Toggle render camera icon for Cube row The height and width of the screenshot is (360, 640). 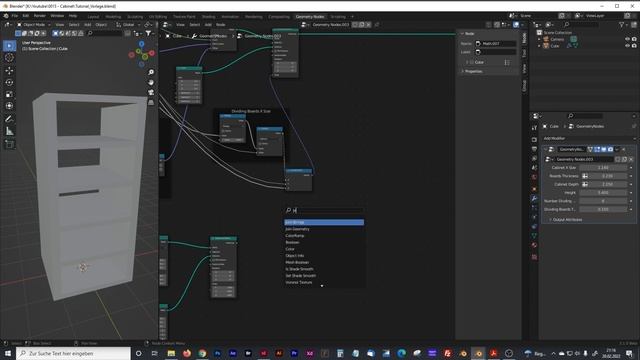(x=634, y=46)
